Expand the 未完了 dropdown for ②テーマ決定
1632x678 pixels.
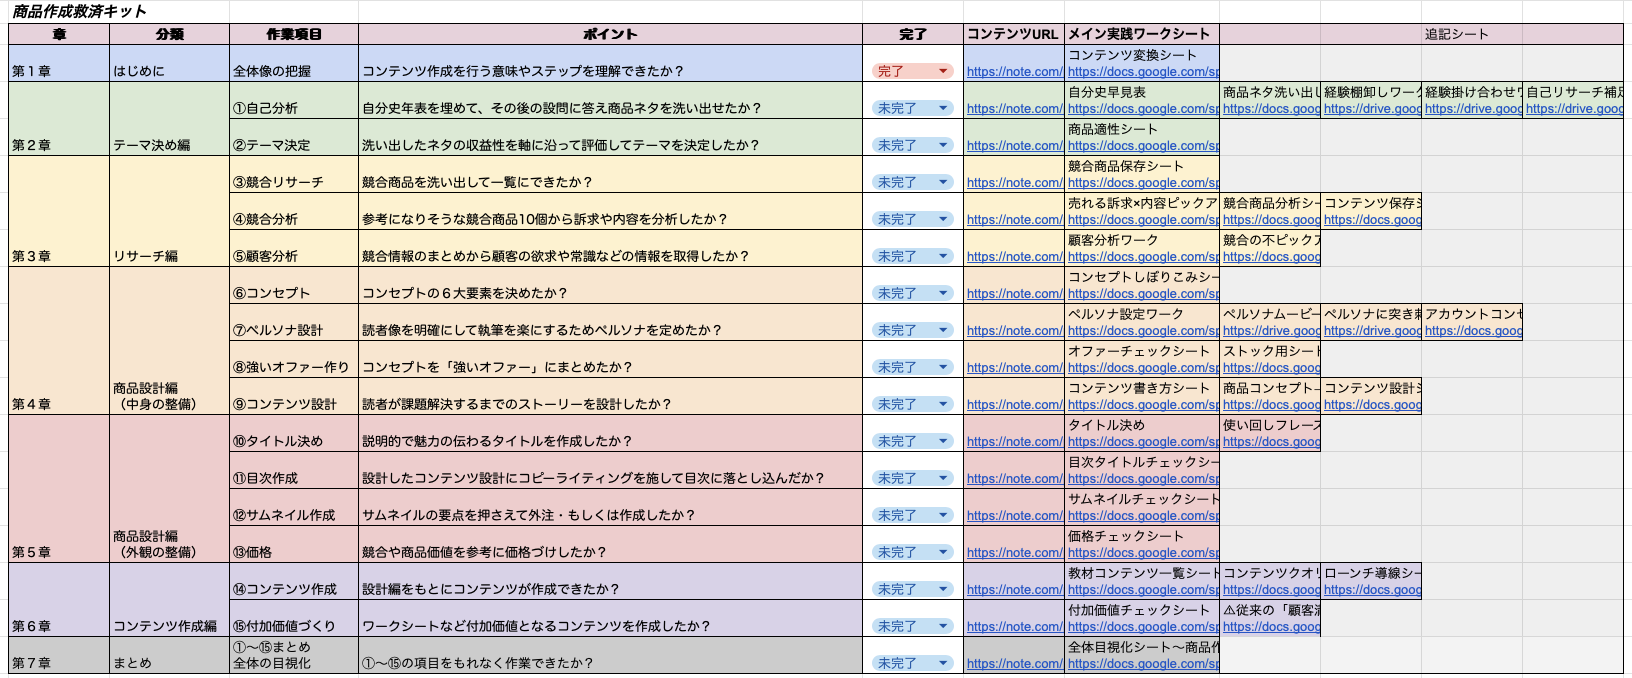tap(912, 145)
